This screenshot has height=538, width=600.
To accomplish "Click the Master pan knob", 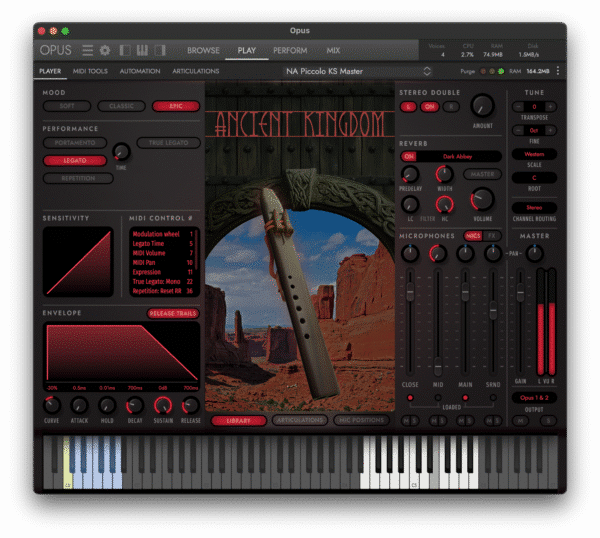I will [x=535, y=254].
